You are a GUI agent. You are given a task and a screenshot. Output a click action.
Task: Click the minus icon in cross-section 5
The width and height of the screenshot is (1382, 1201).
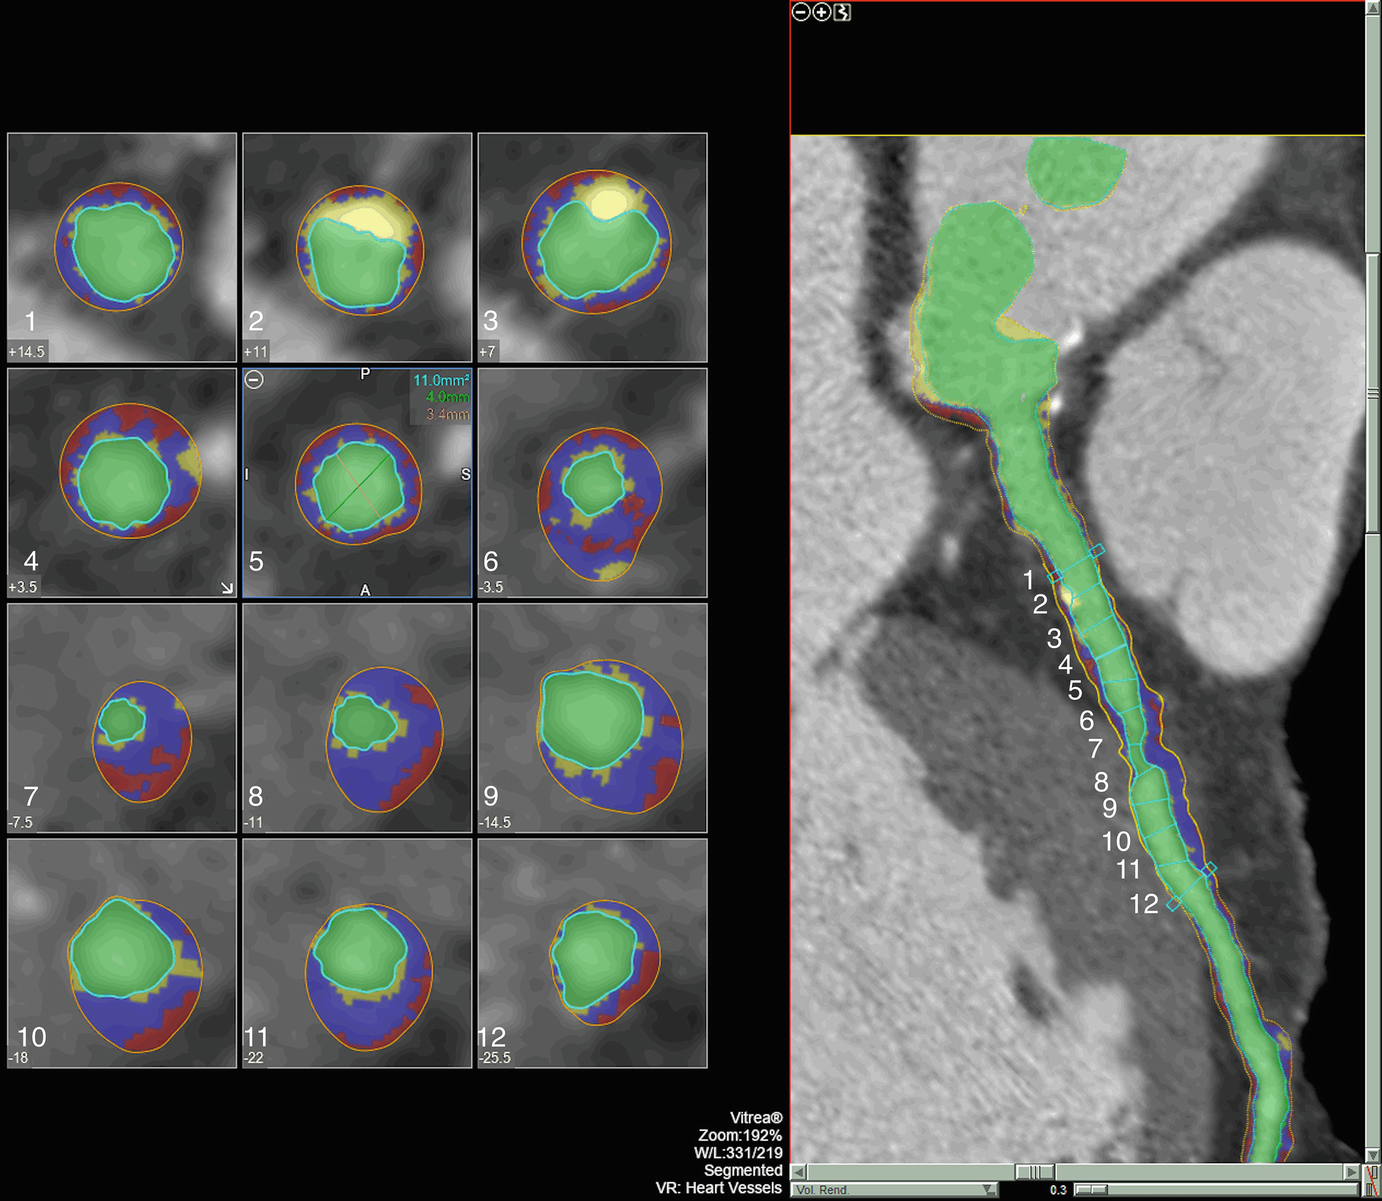(x=255, y=380)
